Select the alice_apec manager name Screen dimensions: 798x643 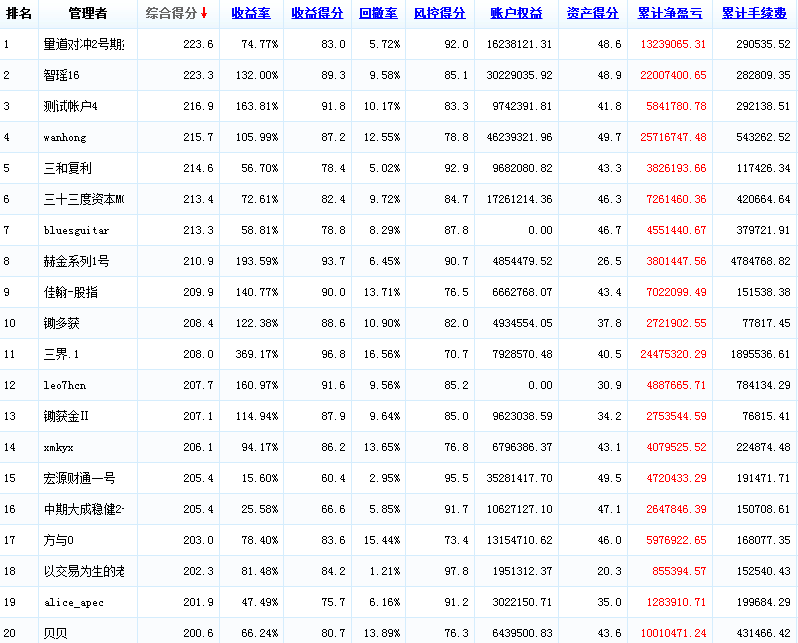coord(73,602)
